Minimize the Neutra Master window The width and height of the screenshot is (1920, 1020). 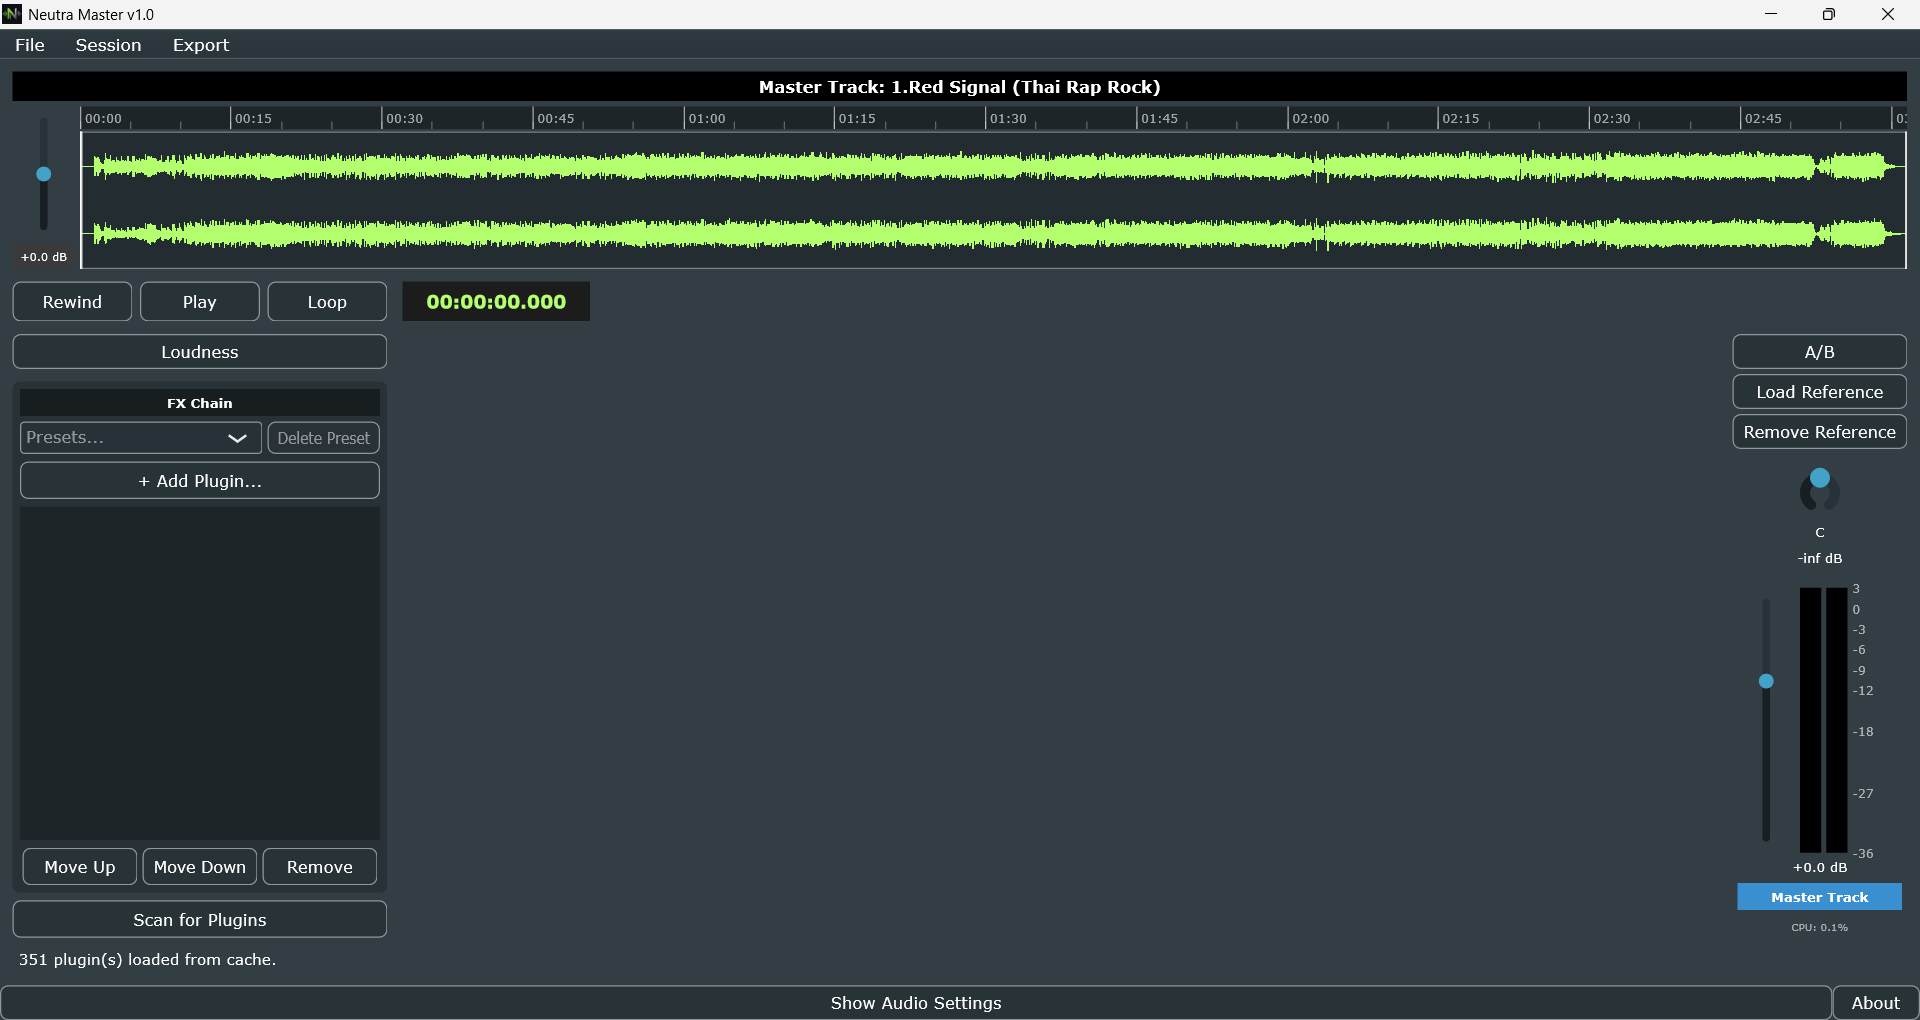pos(1771,14)
